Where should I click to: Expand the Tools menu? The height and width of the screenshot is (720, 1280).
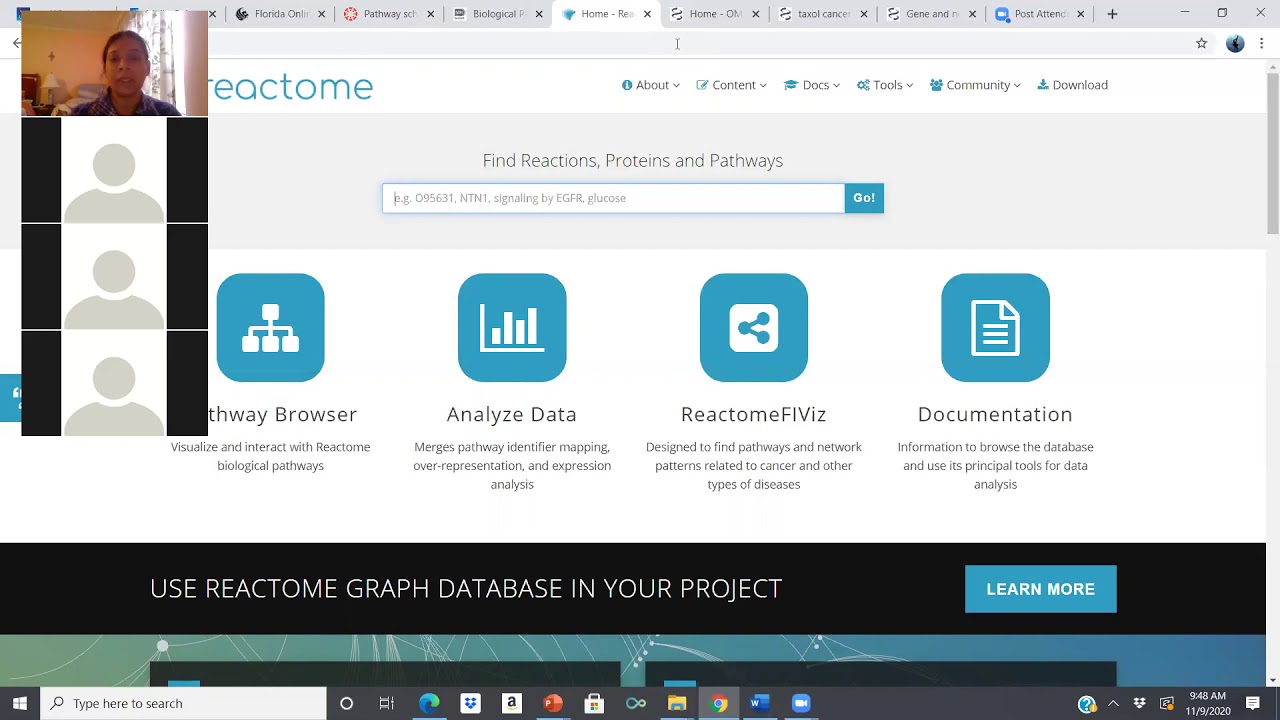click(885, 85)
